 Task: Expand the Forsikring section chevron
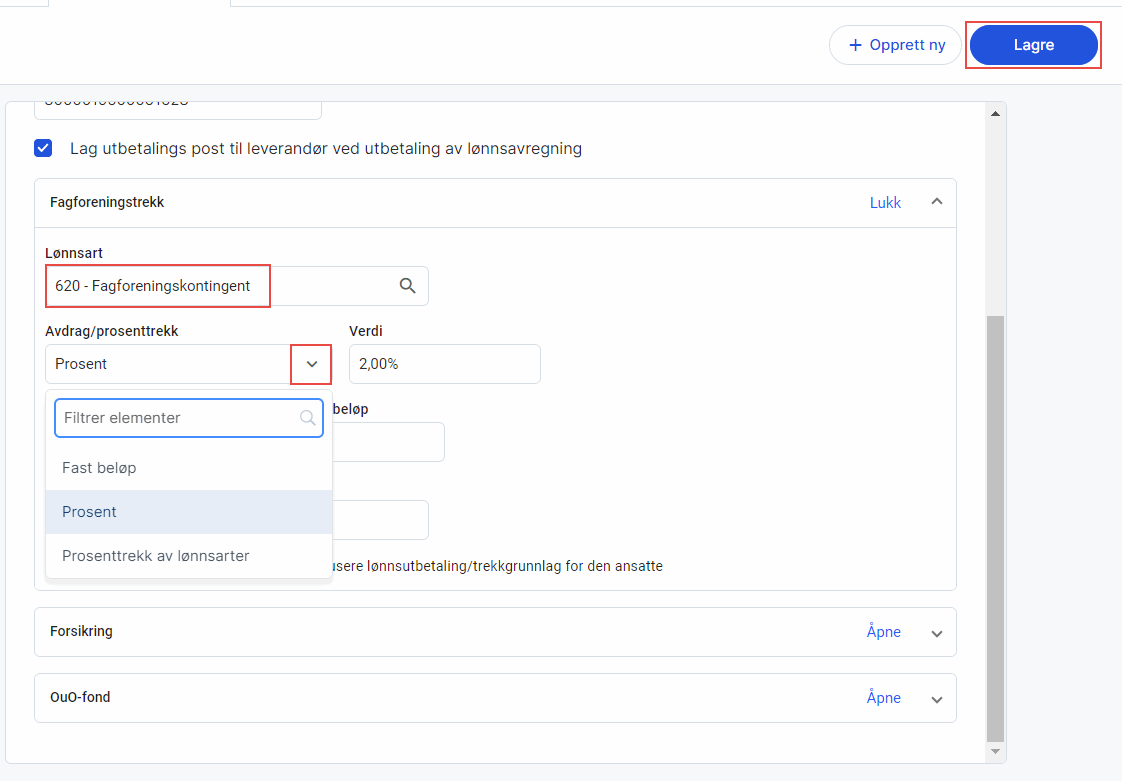coord(937,633)
